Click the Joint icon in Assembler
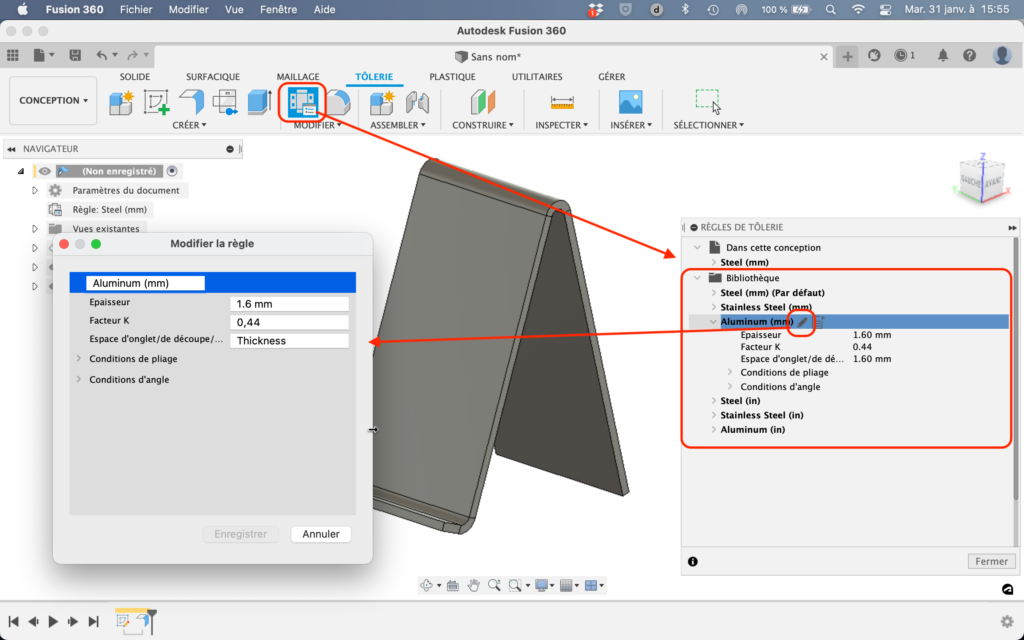 coord(417,103)
